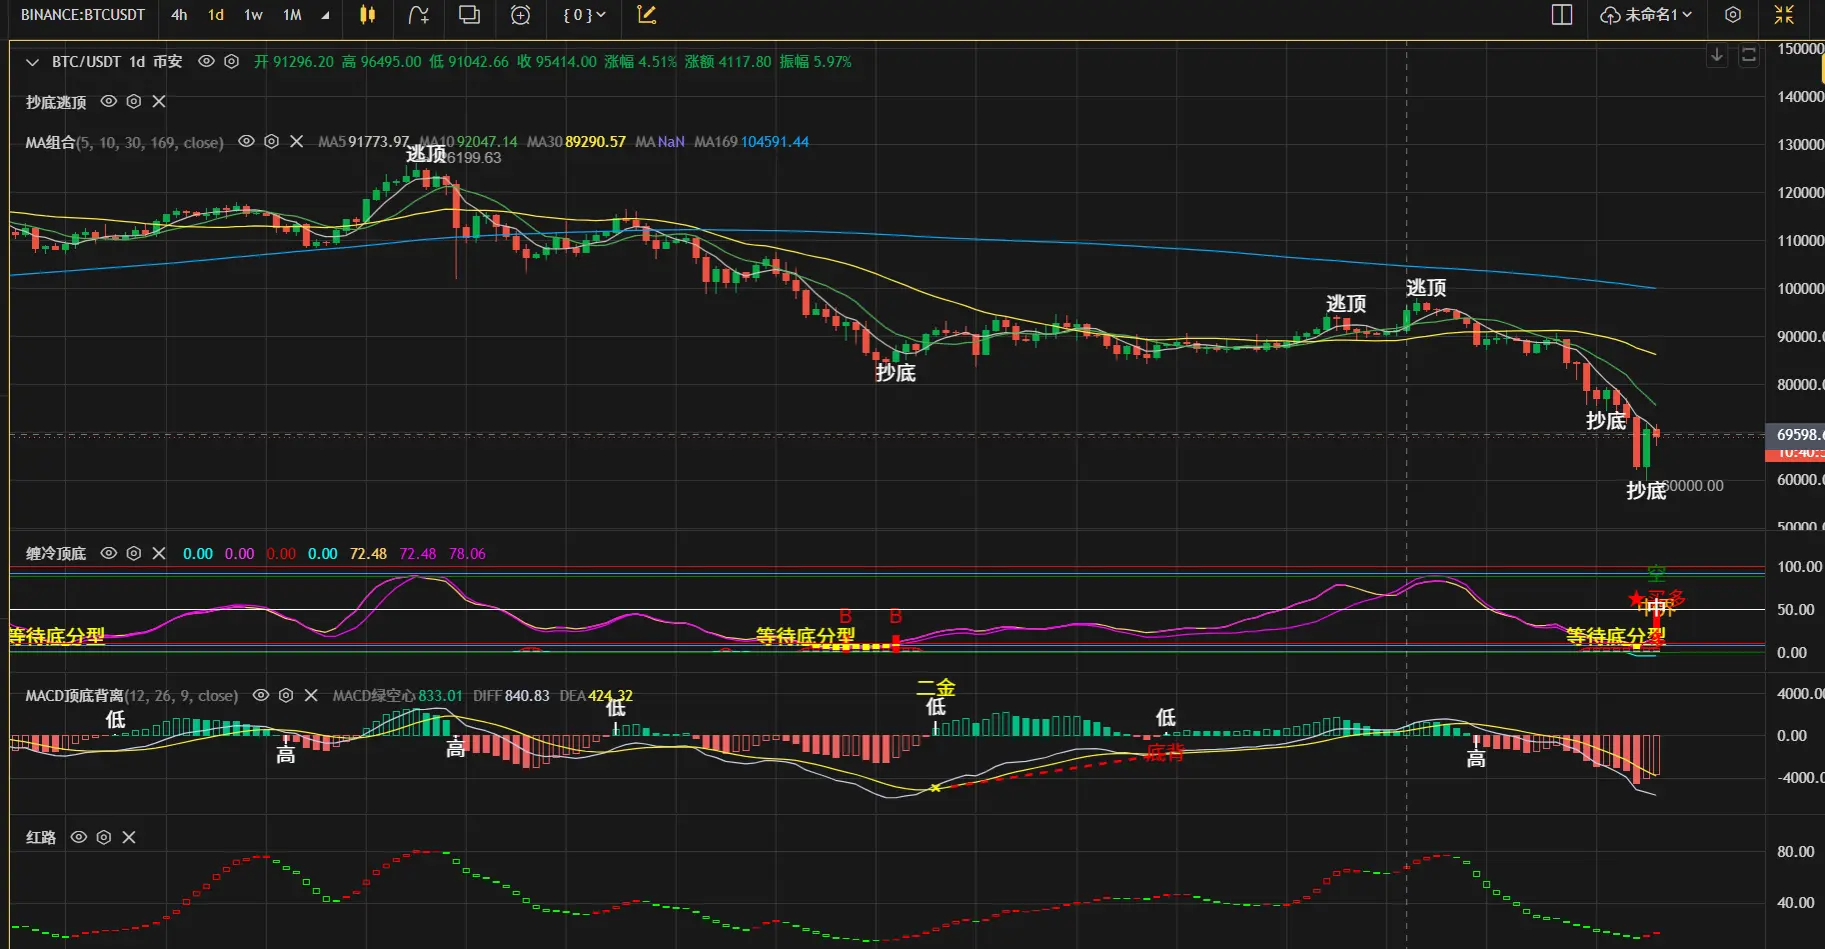Click the 高 96495.00 high price readout
Screen dimensions: 1825x949
coord(381,62)
